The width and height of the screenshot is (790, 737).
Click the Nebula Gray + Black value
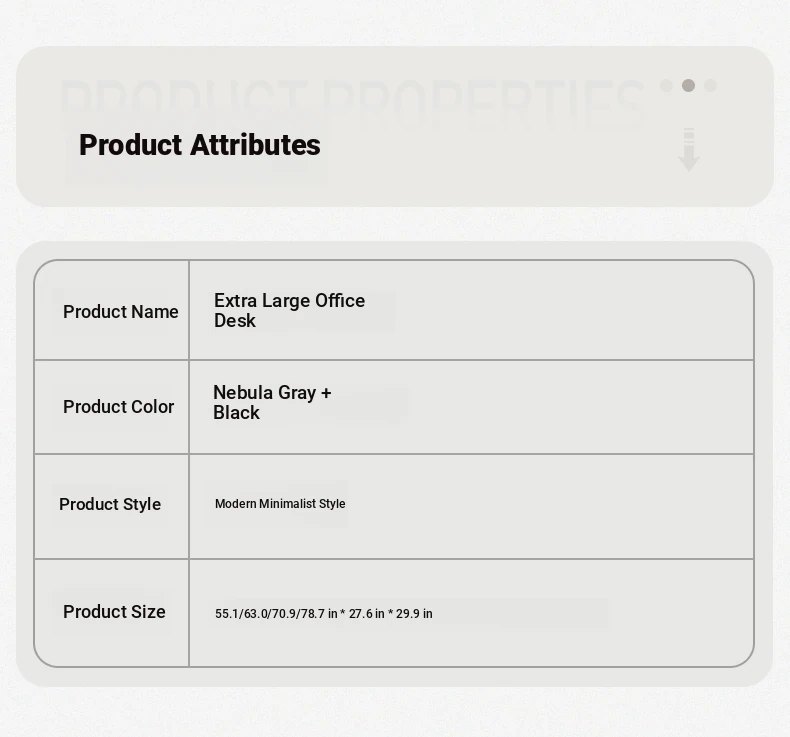coord(272,402)
